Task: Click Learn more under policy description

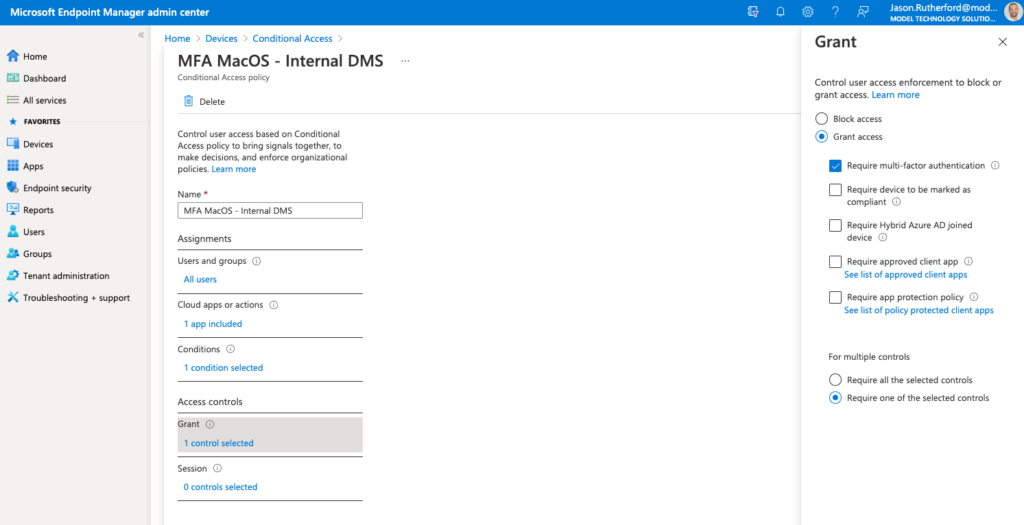Action: click(x=234, y=168)
